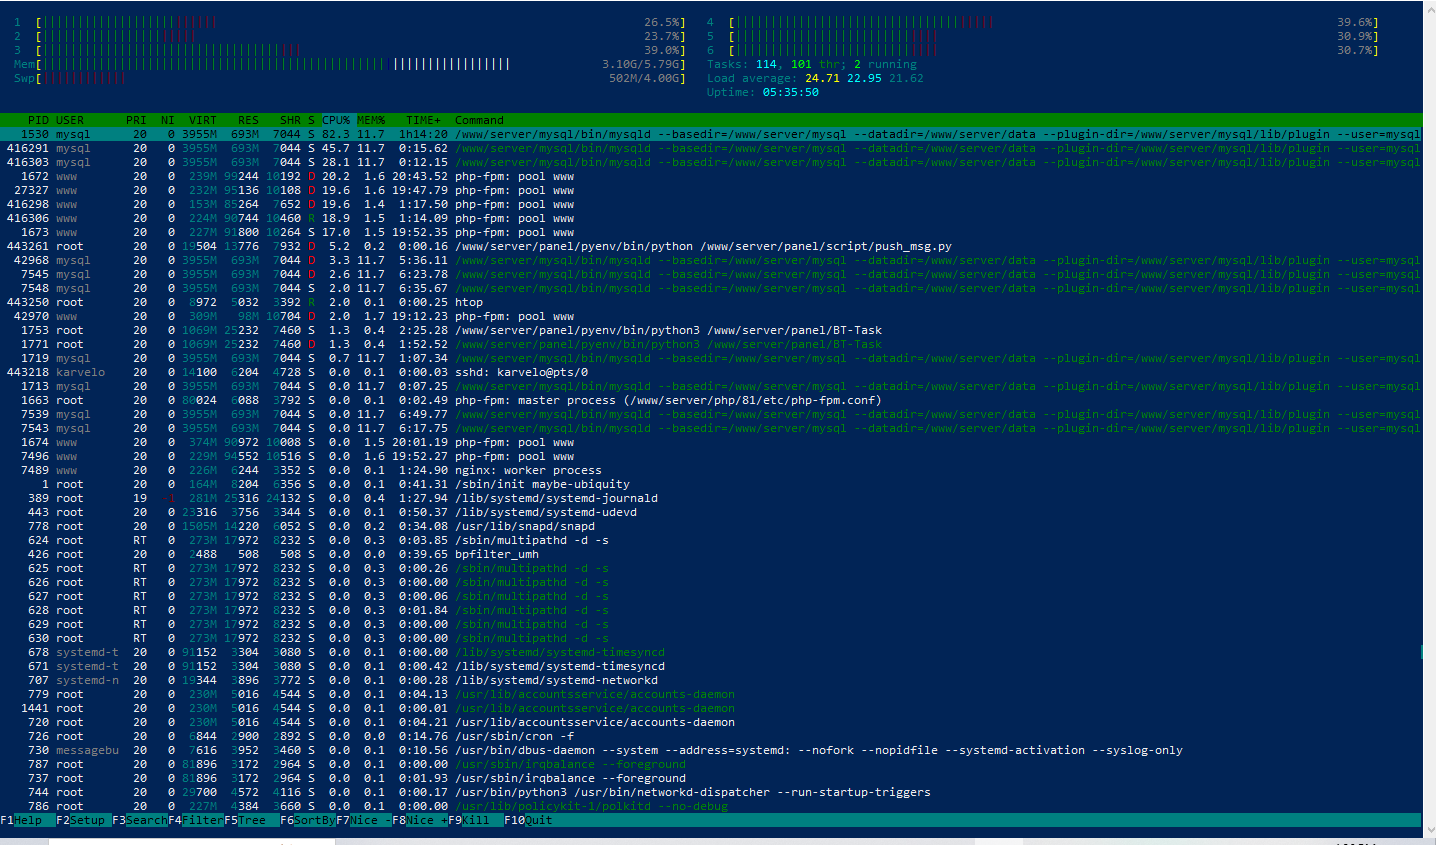The width and height of the screenshot is (1436, 845).
Task: Click F3 Search in the function bar
Action: 139,820
